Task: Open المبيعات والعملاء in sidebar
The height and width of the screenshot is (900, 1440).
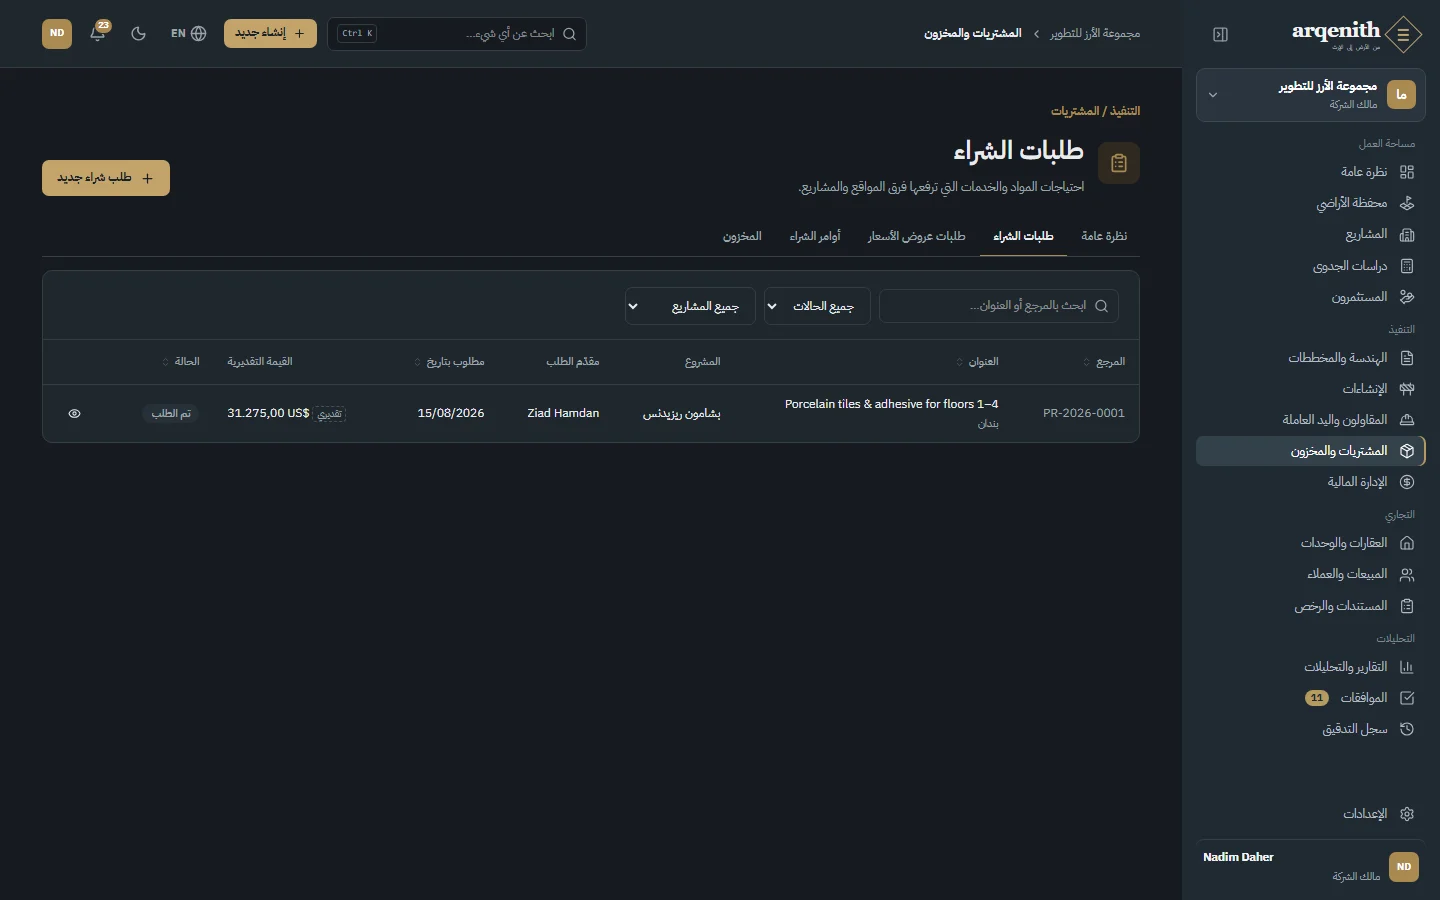Action: [1311, 574]
